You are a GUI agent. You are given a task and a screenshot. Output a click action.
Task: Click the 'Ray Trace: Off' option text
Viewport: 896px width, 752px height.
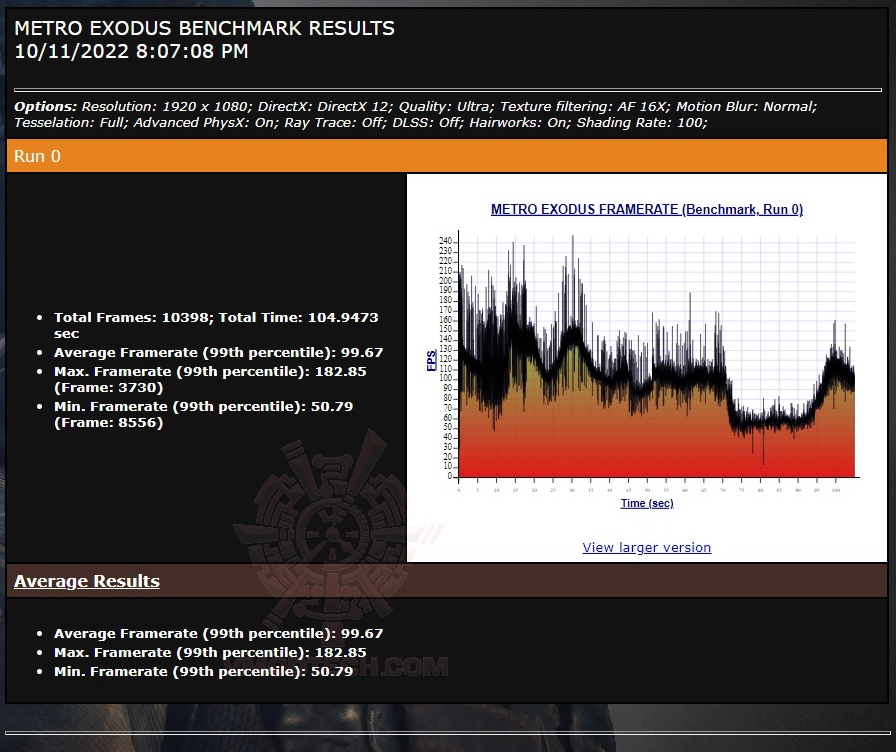tap(334, 122)
